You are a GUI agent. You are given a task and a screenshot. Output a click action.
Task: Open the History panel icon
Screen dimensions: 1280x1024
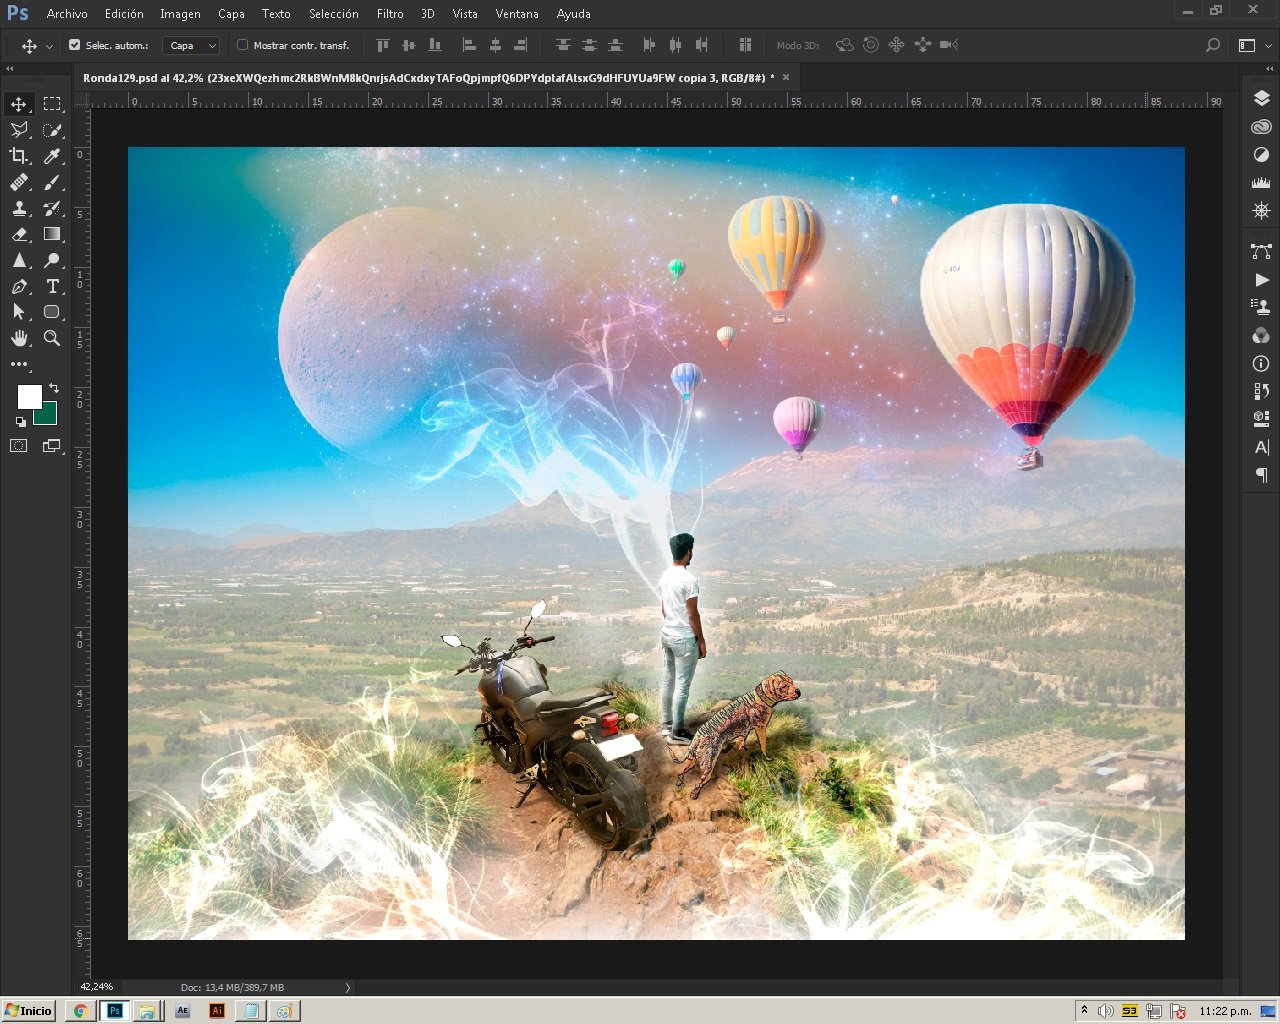point(1261,391)
